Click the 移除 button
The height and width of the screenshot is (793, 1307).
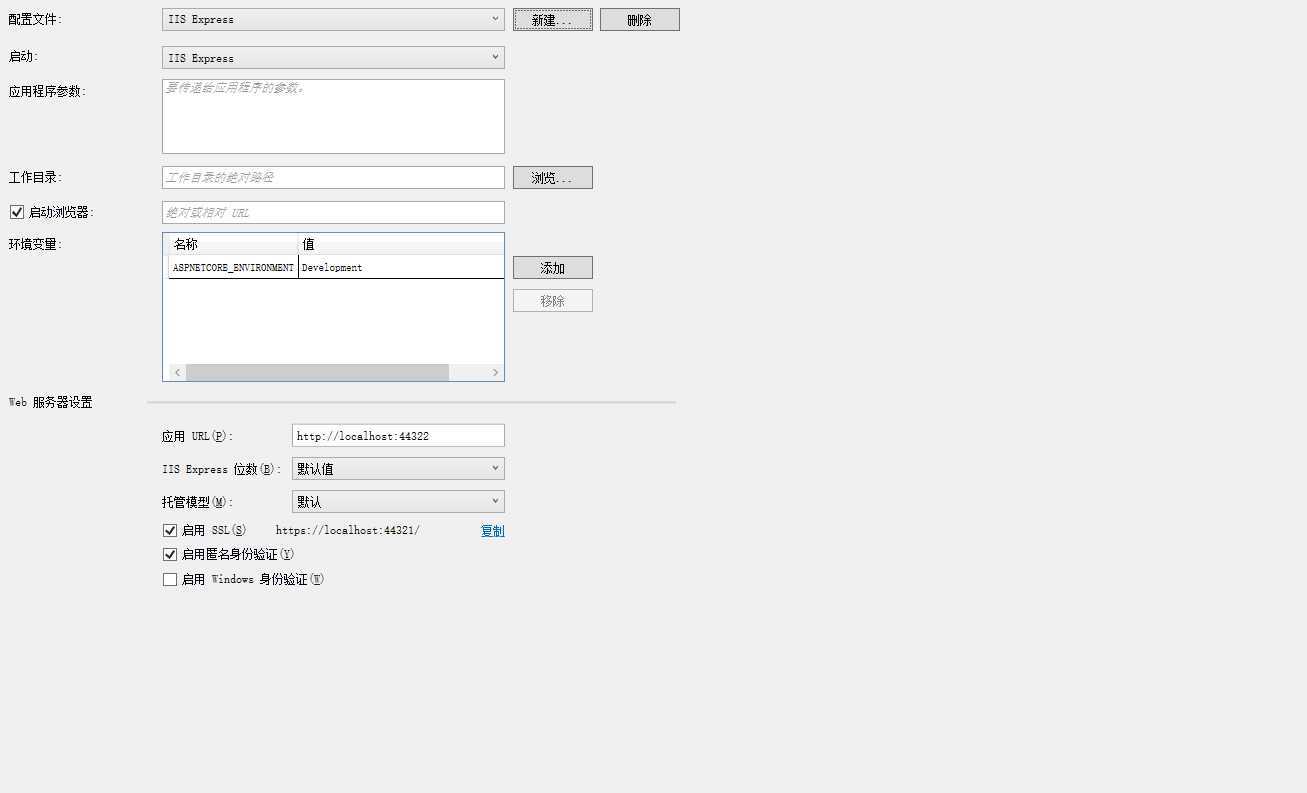[553, 301]
